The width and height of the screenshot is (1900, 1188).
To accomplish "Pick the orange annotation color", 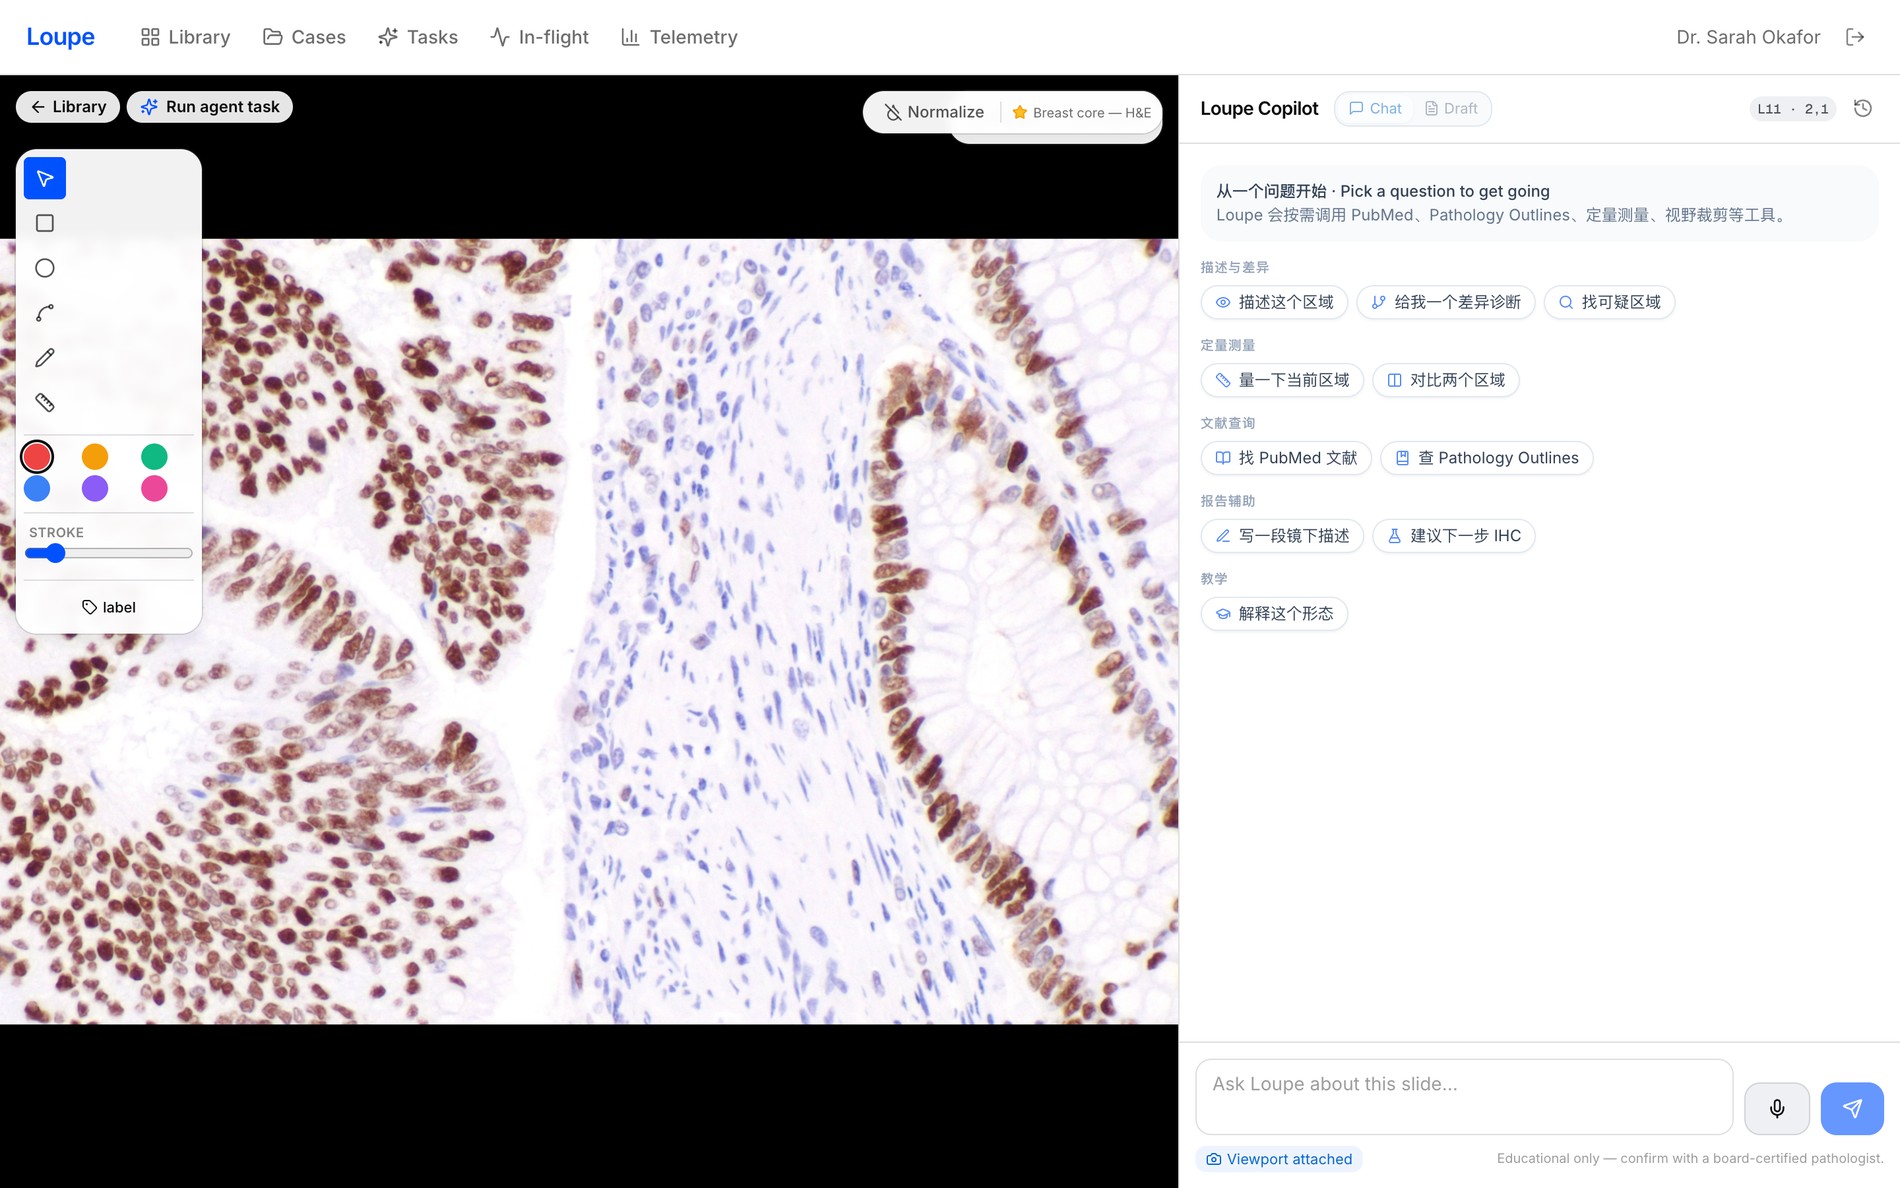I will 95,457.
